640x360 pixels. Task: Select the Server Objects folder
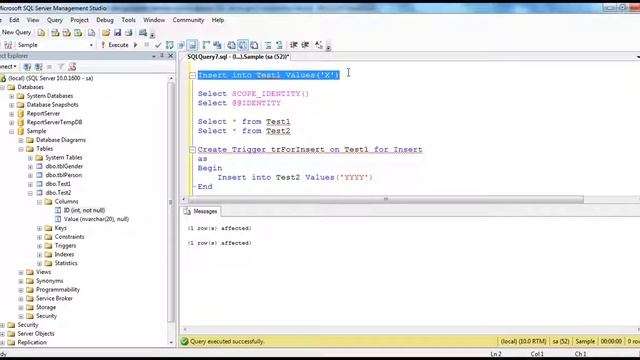(x=36, y=333)
